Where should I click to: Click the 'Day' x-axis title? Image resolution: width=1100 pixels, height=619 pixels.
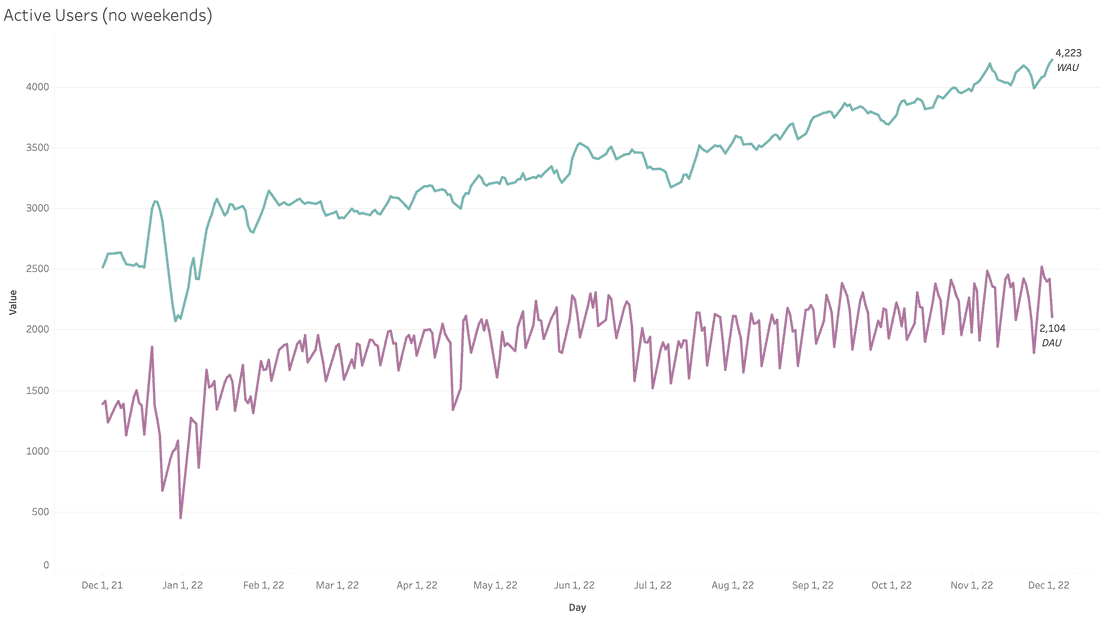(577, 607)
